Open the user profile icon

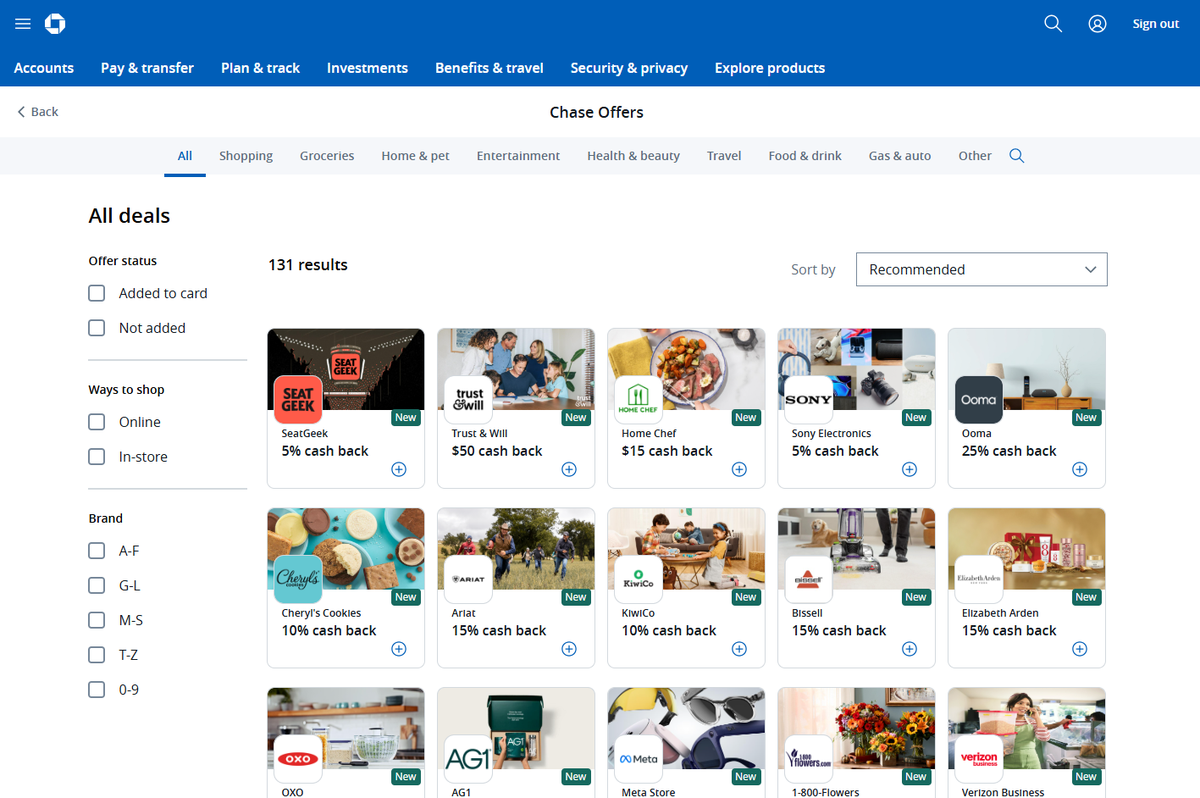(x=1097, y=24)
